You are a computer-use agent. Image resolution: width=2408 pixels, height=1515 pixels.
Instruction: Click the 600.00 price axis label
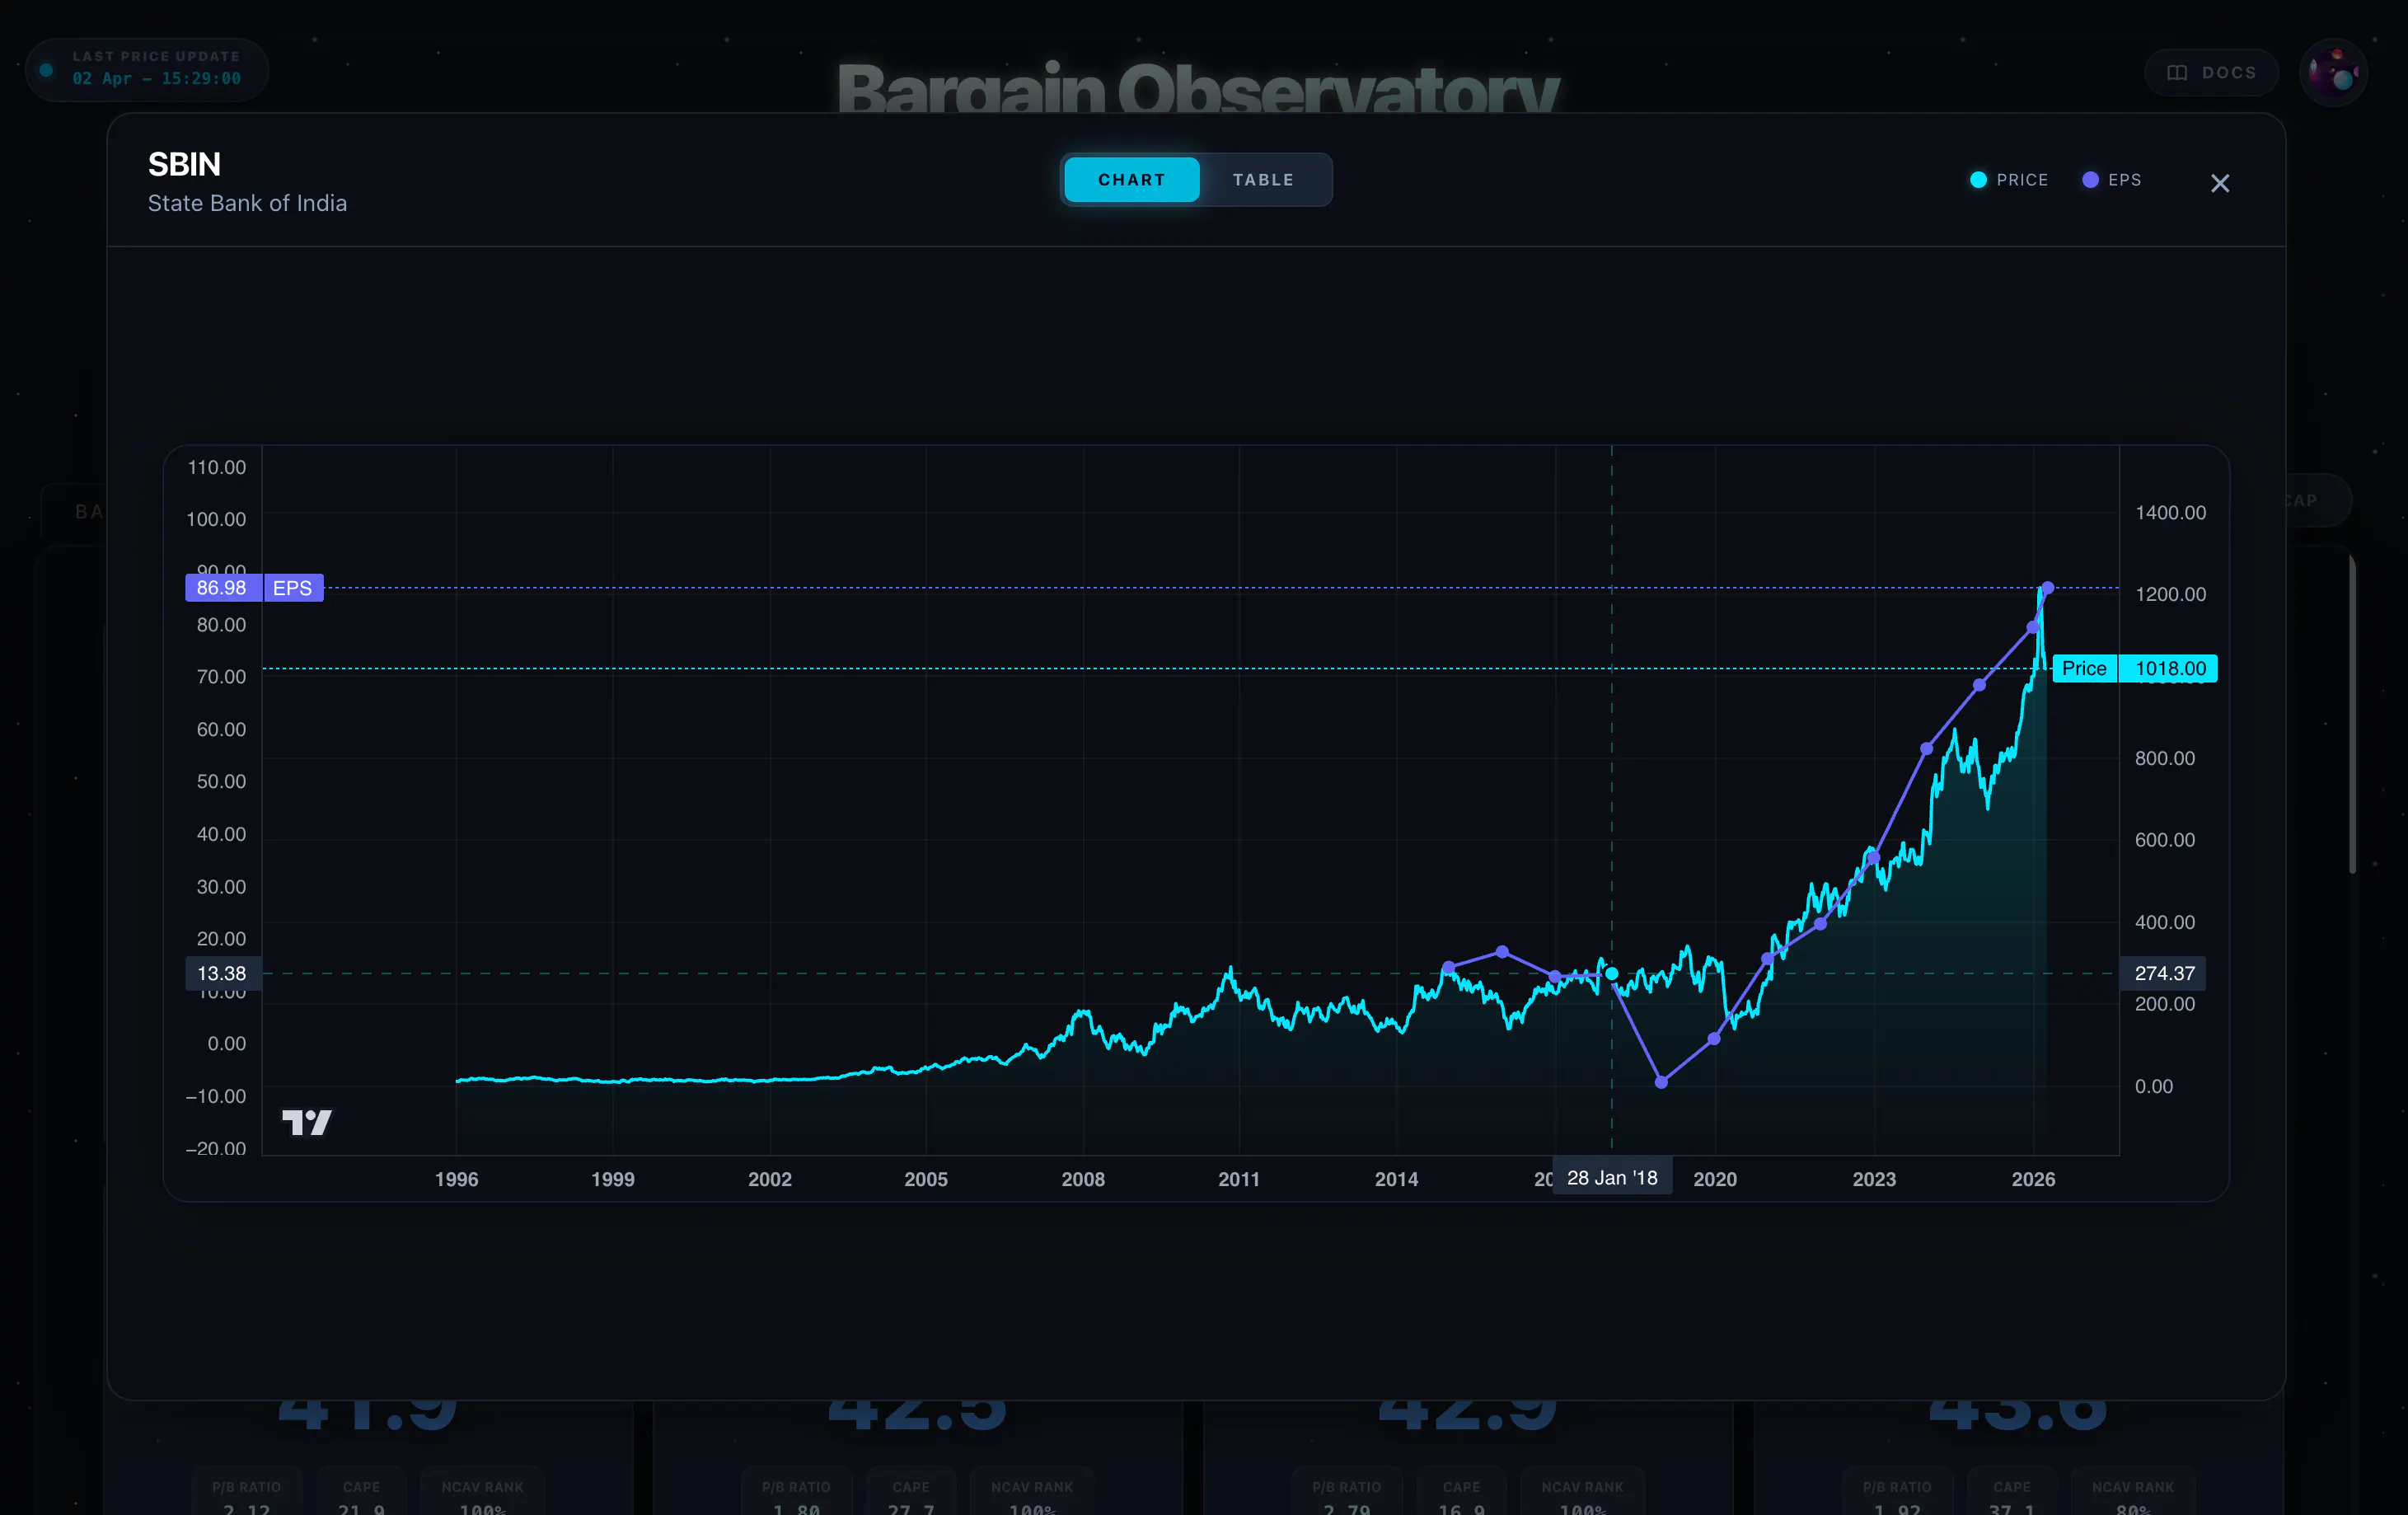2165,840
